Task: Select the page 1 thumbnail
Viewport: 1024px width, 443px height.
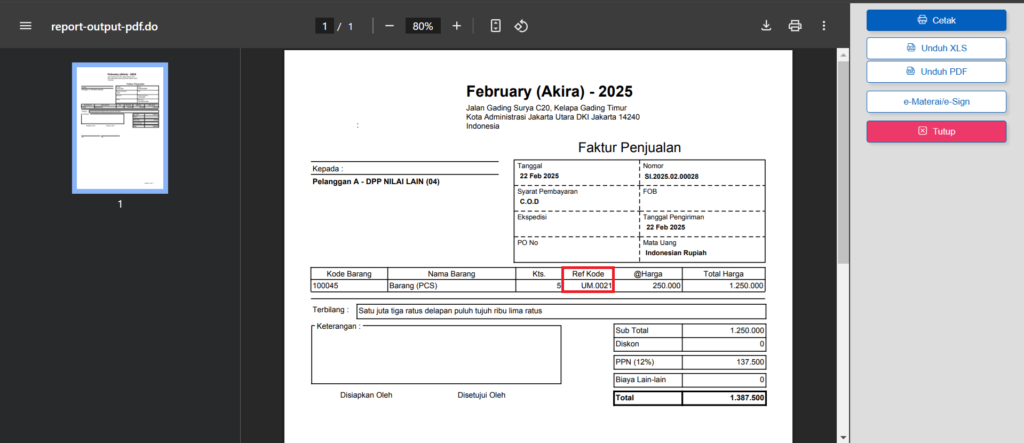Action: [120, 126]
